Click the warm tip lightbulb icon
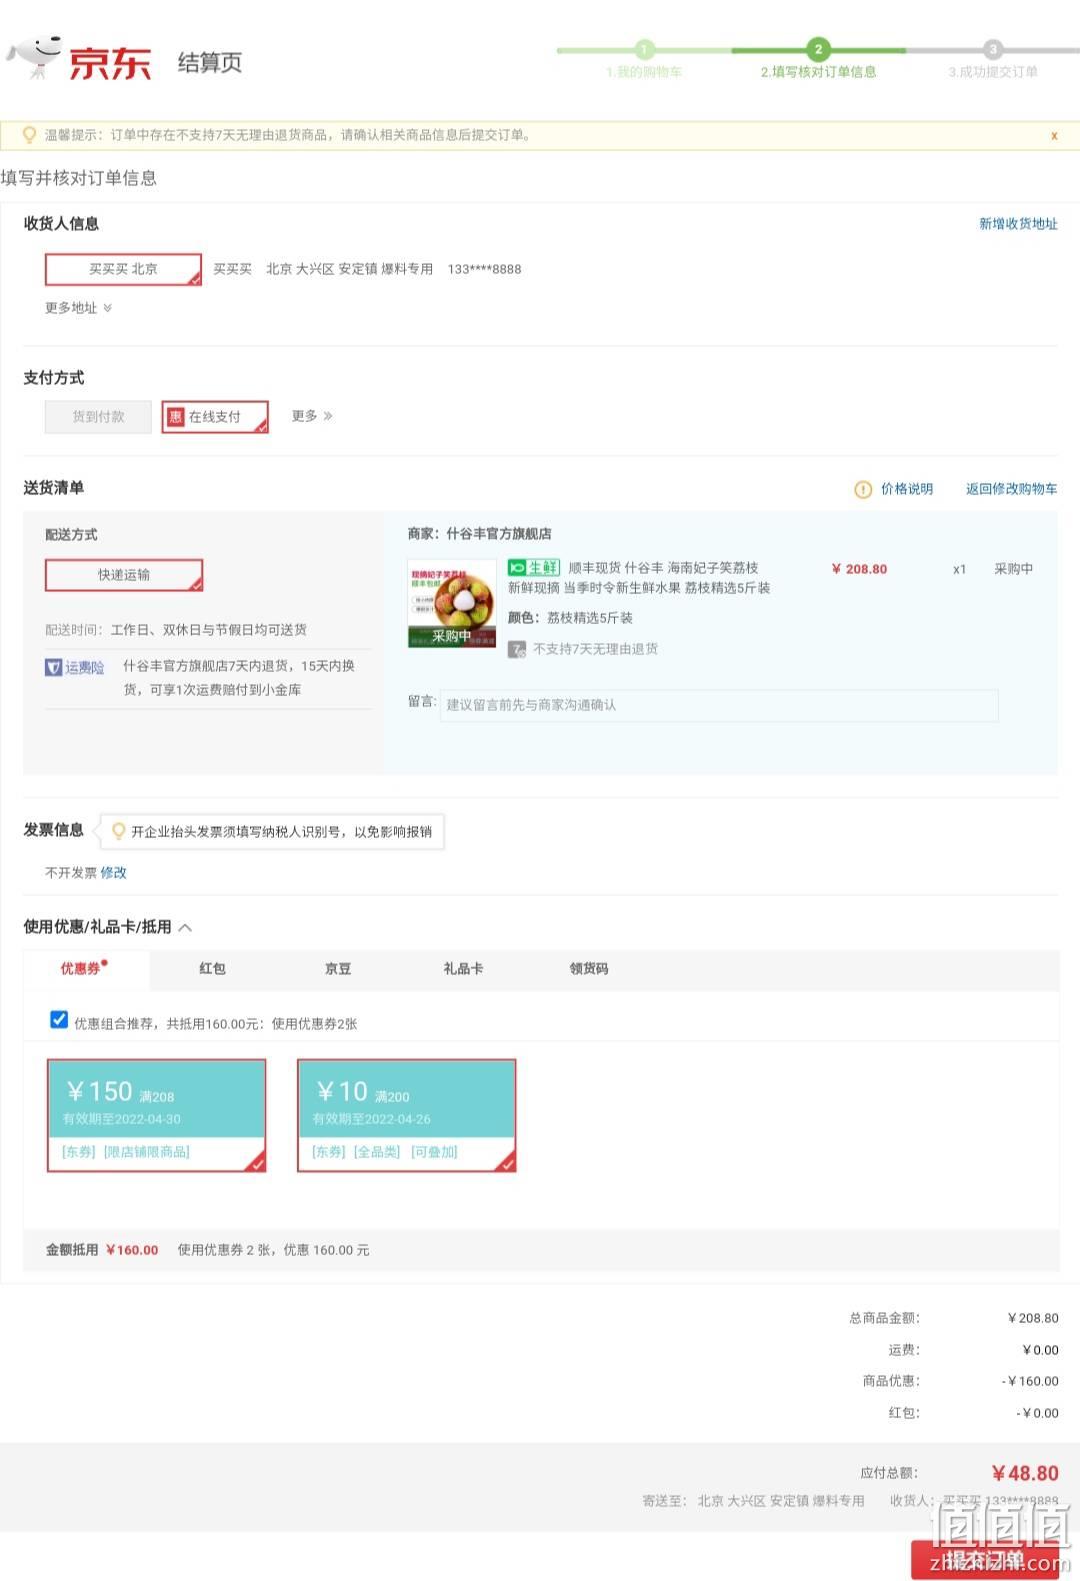This screenshot has width=1080, height=1581. [x=29, y=135]
